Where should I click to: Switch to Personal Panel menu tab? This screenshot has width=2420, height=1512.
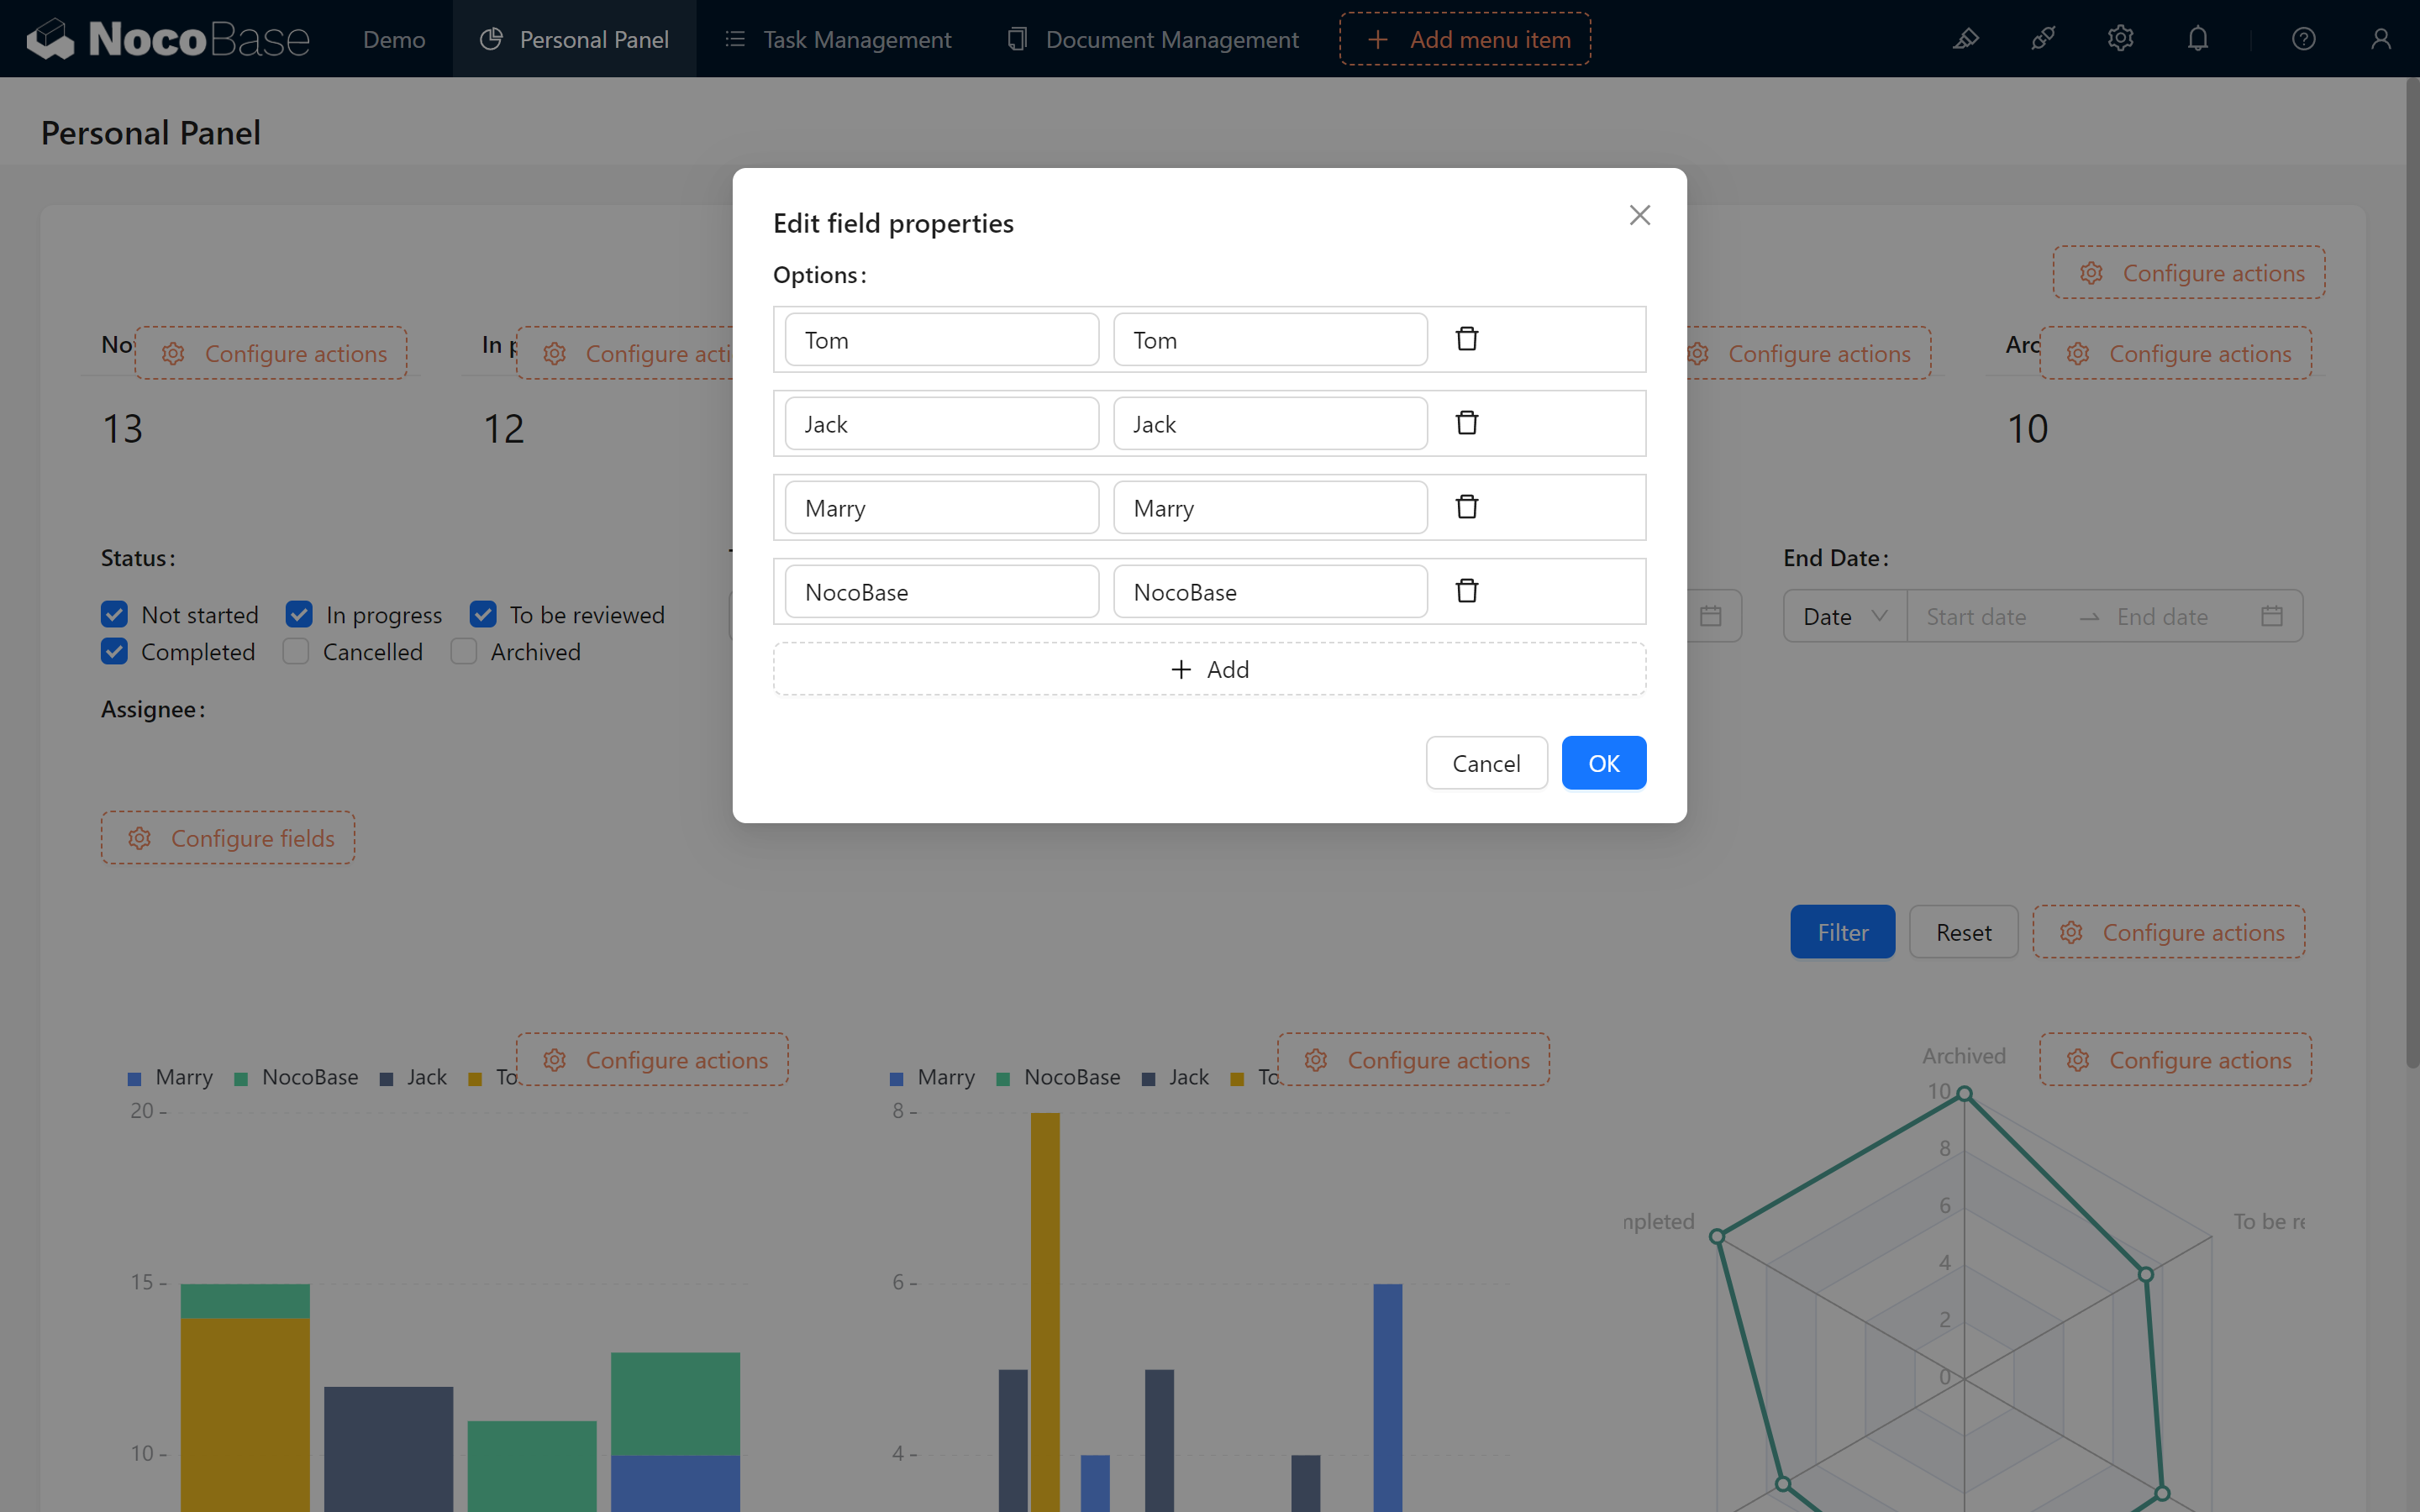tap(574, 39)
